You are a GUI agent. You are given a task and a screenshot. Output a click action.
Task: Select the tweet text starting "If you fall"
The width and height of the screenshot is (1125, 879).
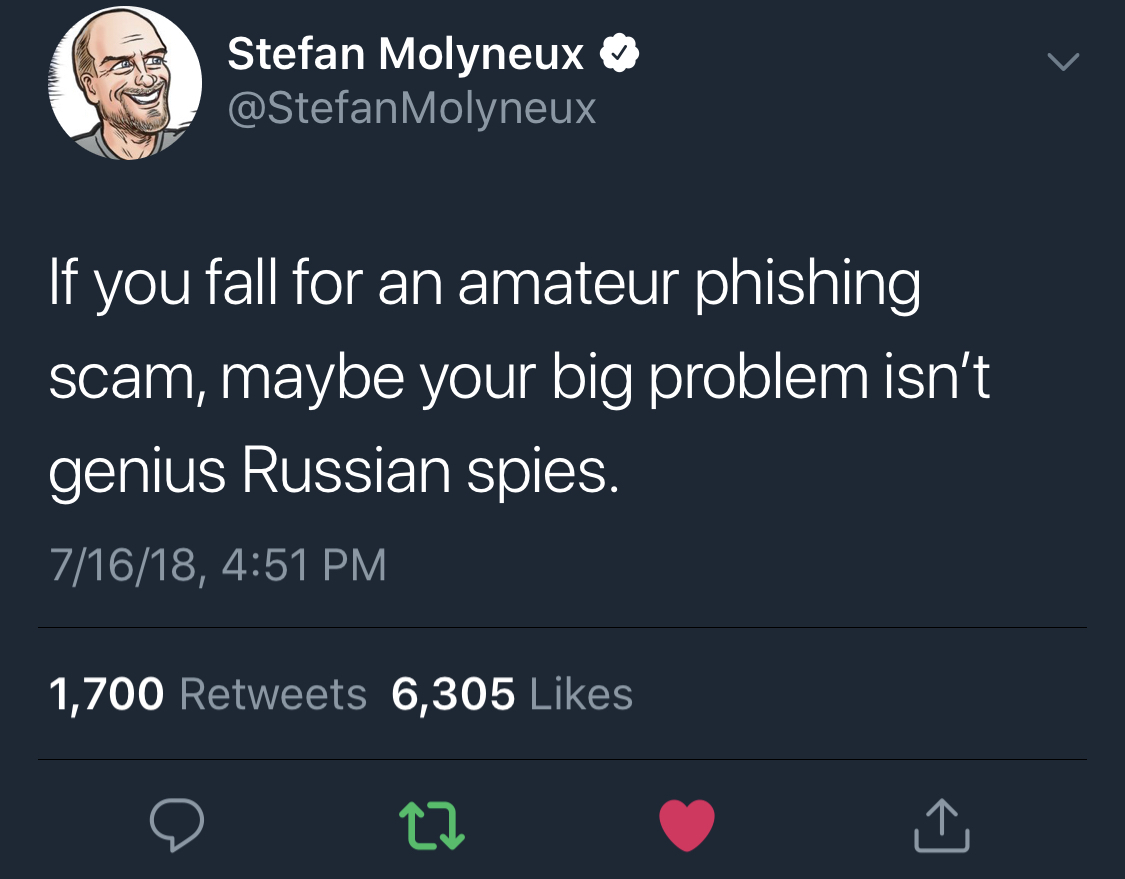[519, 377]
